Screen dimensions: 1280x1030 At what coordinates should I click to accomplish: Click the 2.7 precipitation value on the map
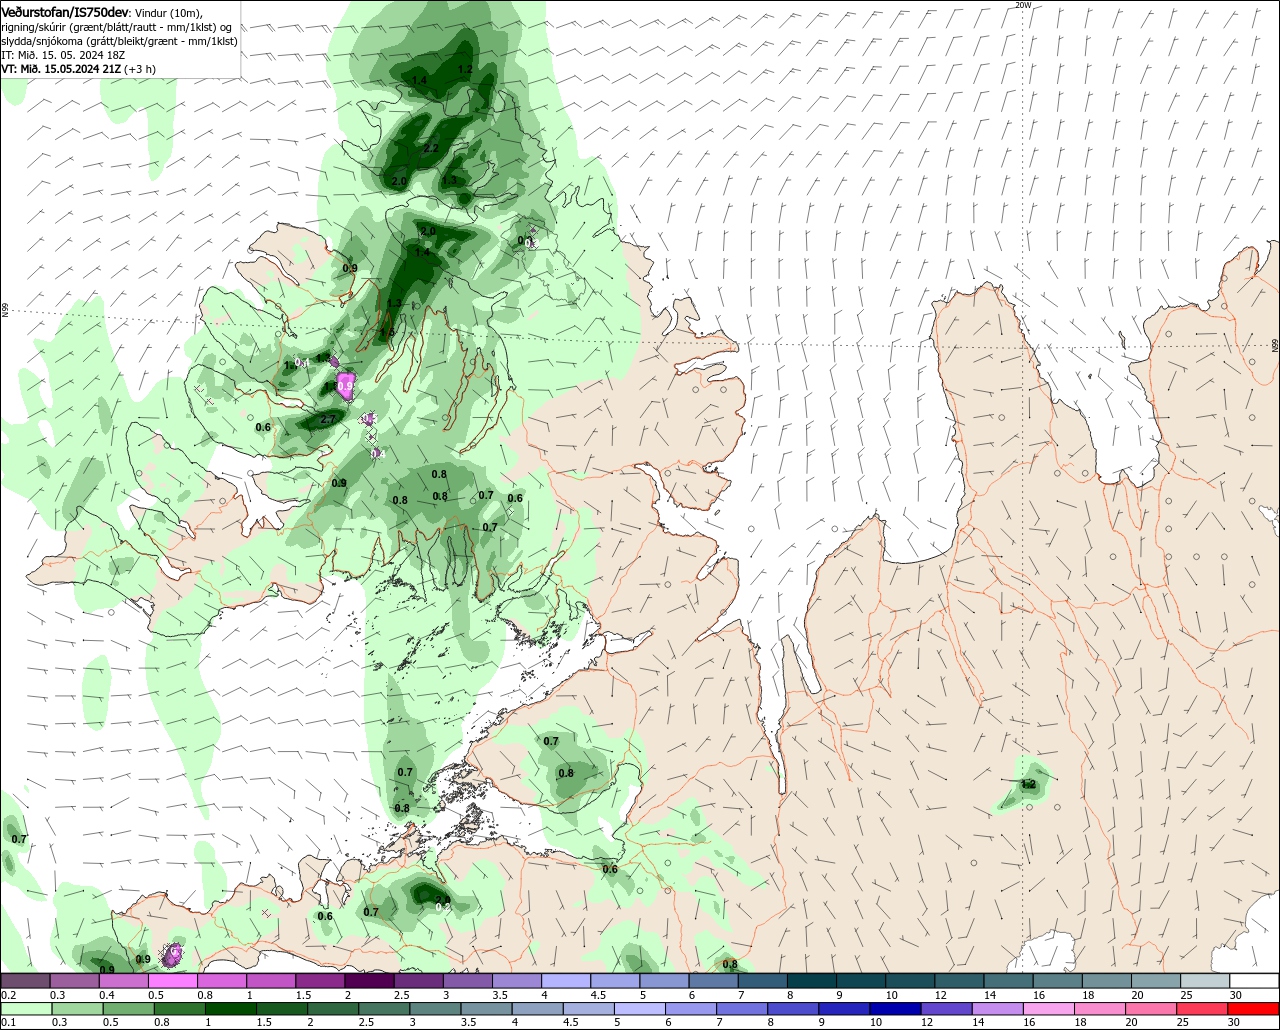327,420
